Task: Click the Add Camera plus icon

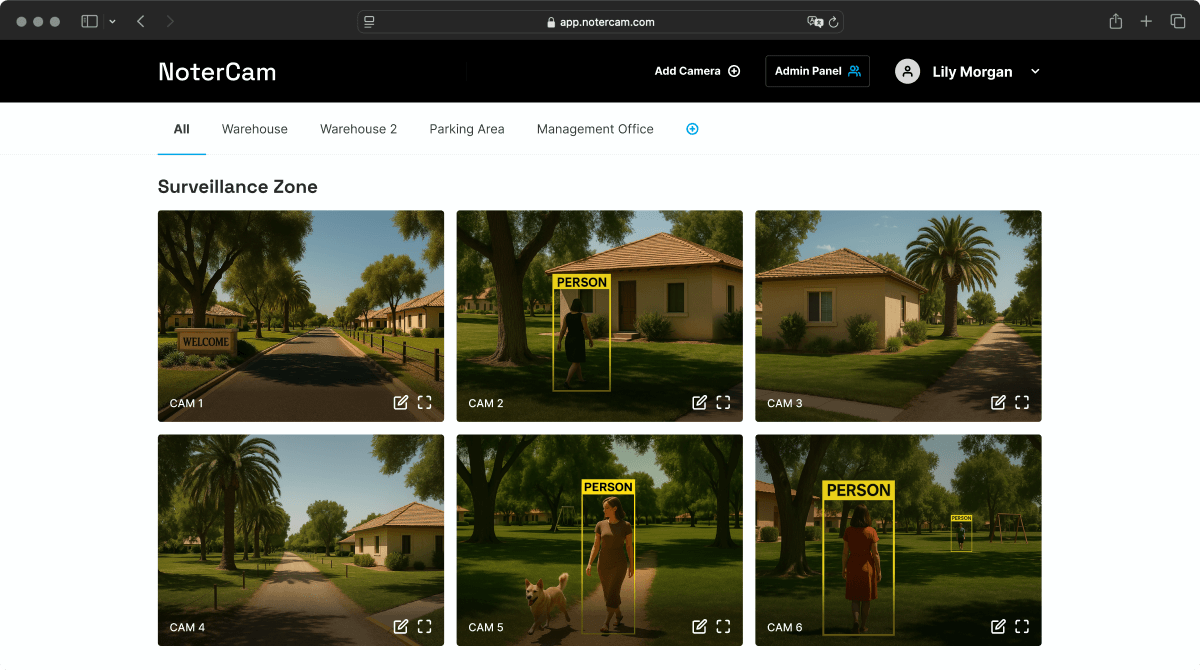Action: (x=734, y=71)
